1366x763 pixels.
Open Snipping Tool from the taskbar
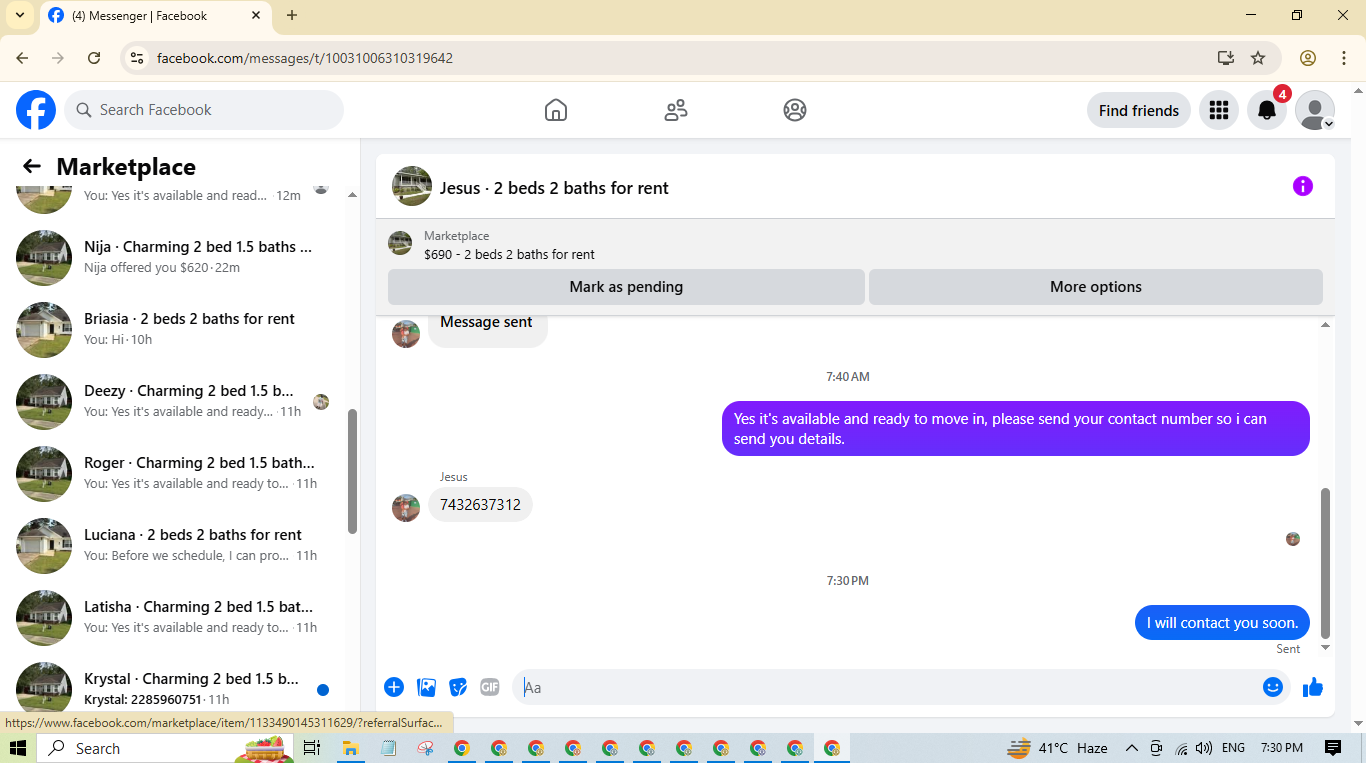(425, 748)
